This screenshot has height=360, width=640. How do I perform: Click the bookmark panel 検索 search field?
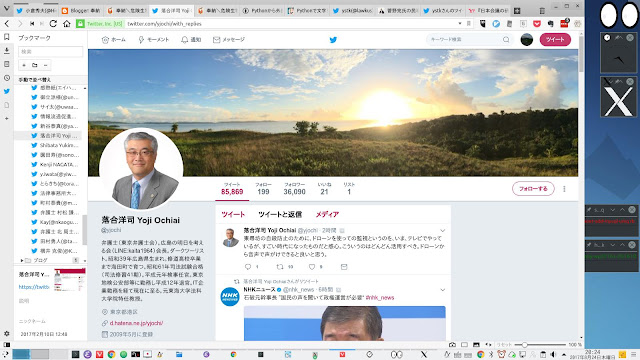click(51, 52)
